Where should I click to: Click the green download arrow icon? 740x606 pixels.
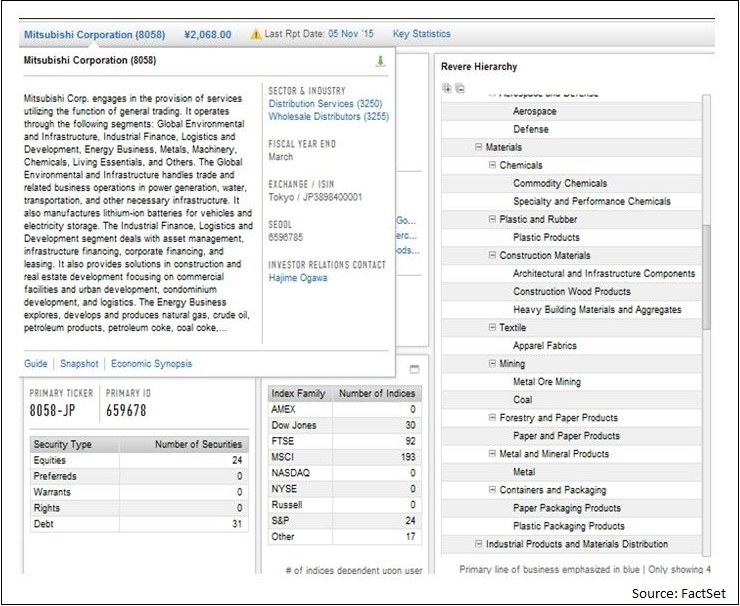380,61
